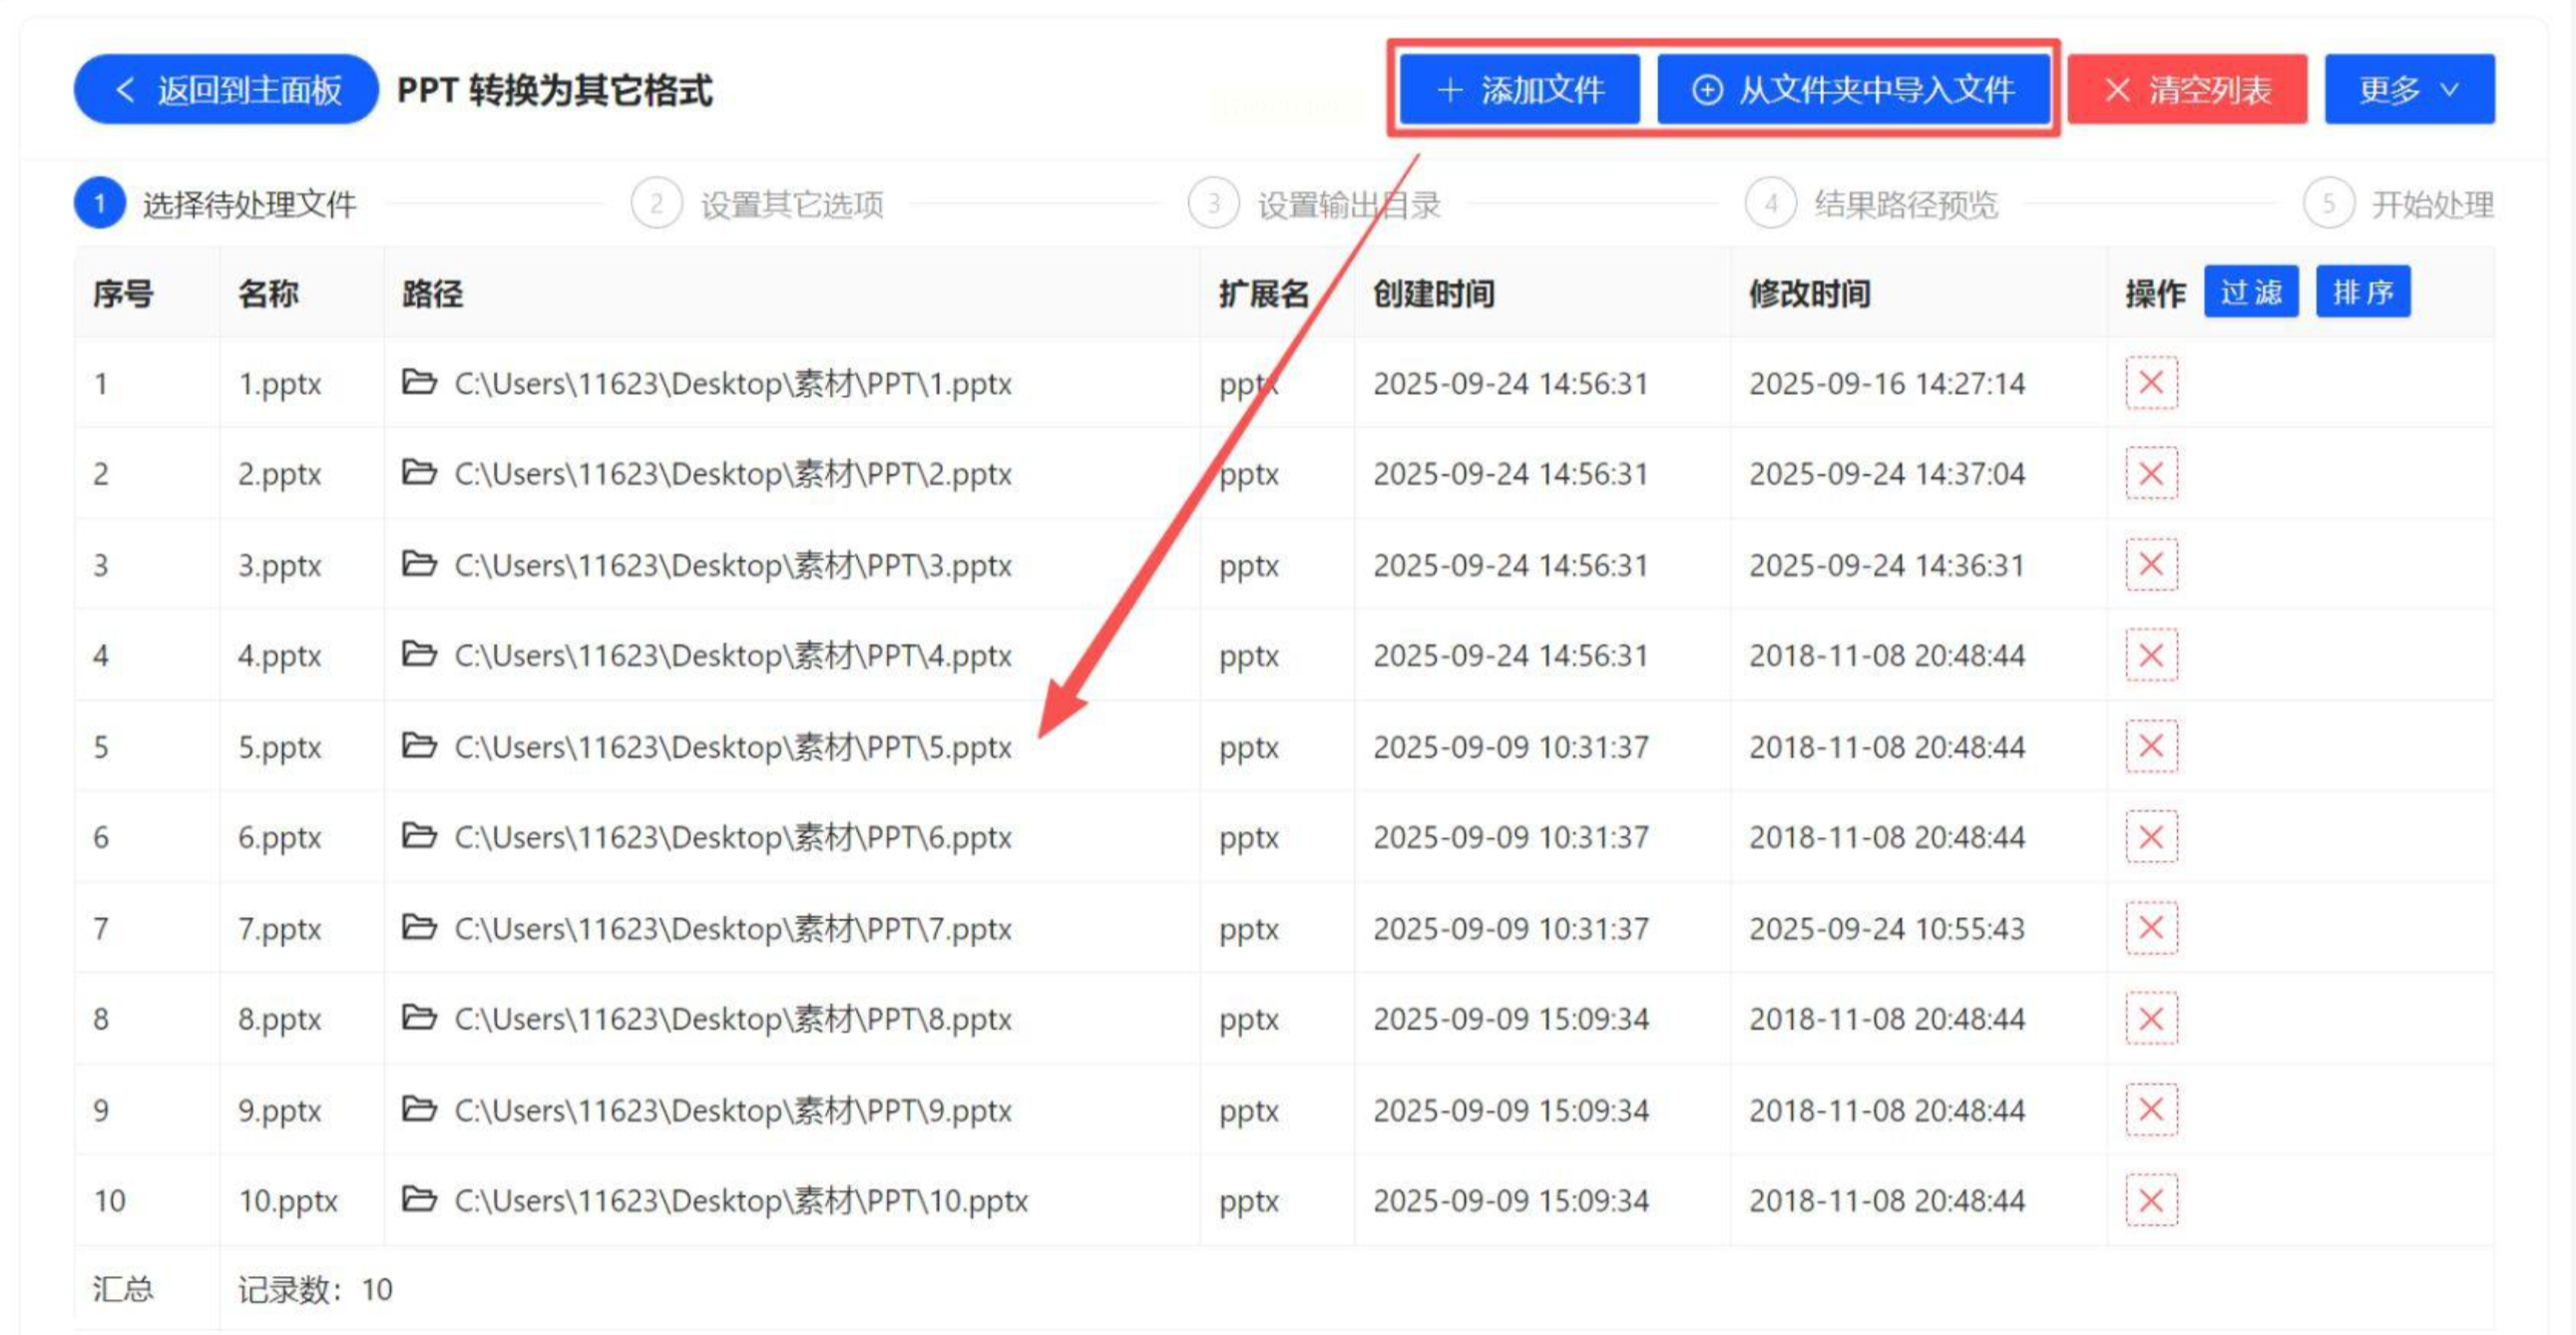Expand the 更多 dropdown menu
Screen dimensions: 2576x1335
click(2408, 90)
